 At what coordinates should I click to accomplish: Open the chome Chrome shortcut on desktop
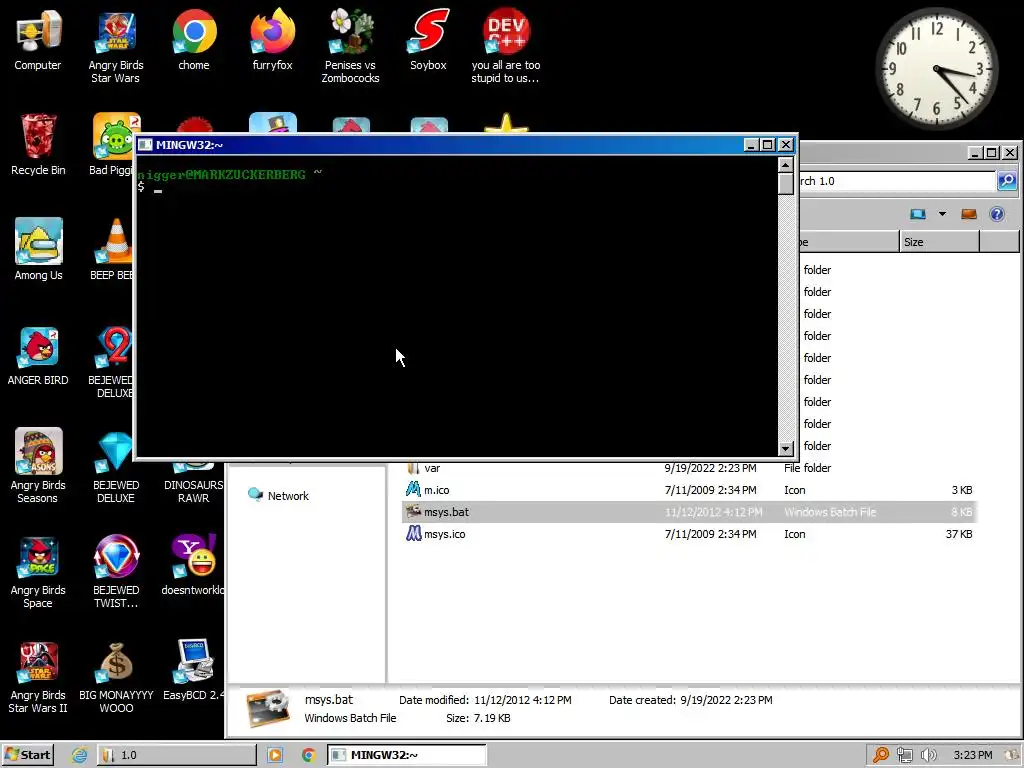[x=194, y=40]
